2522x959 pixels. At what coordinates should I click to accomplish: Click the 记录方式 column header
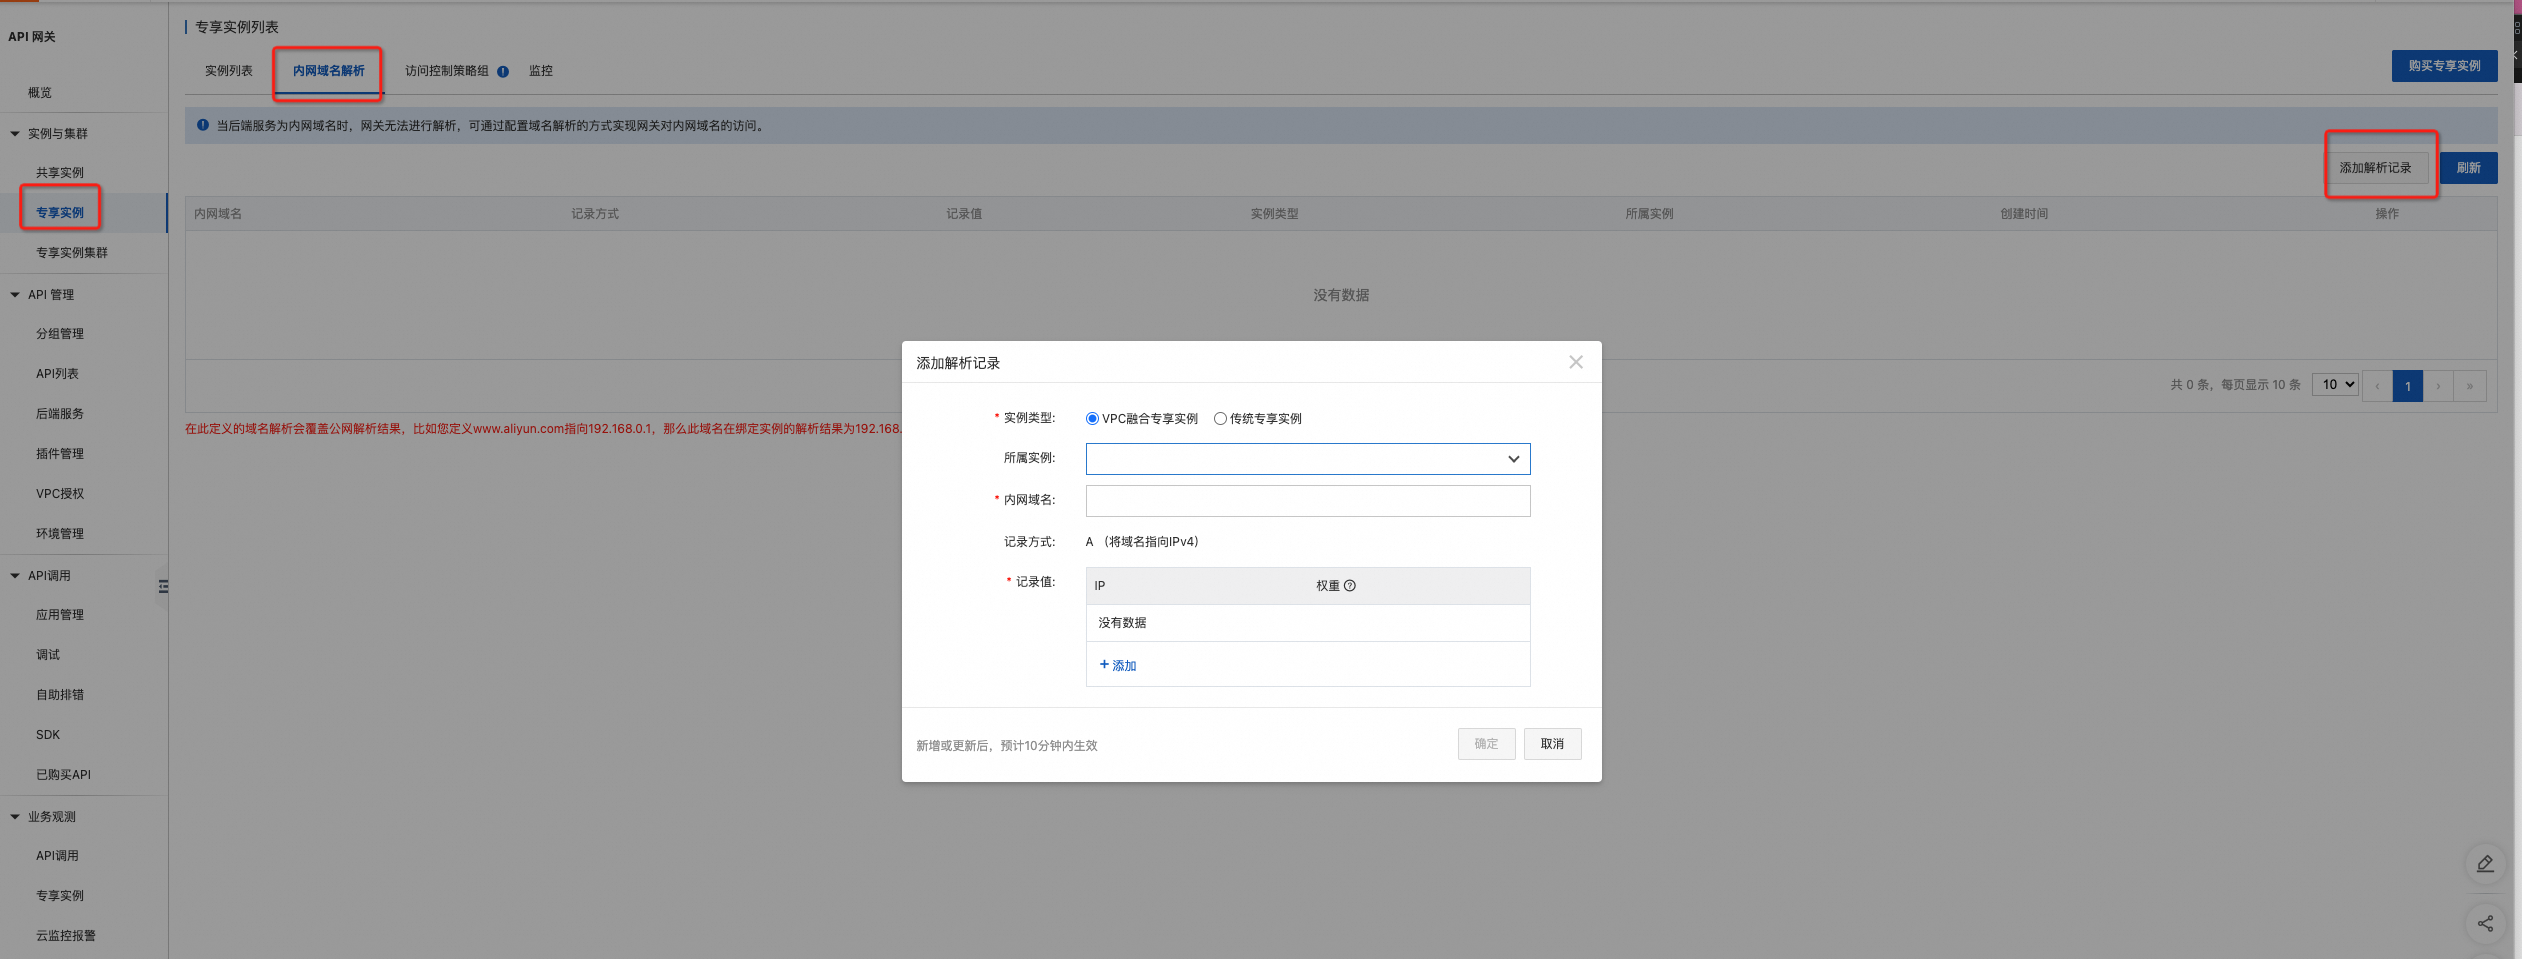(595, 214)
